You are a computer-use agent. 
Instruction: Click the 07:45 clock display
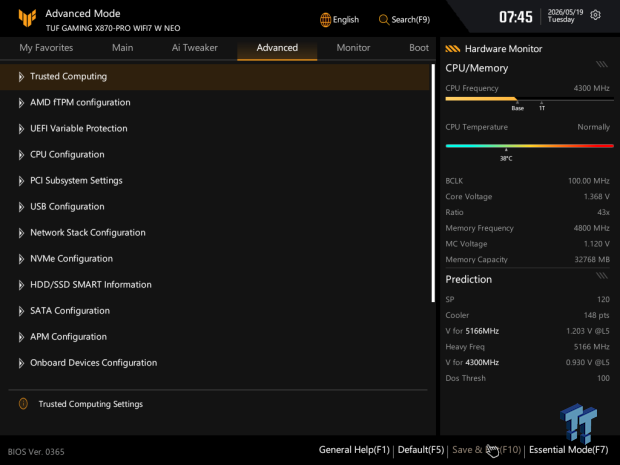(516, 17)
